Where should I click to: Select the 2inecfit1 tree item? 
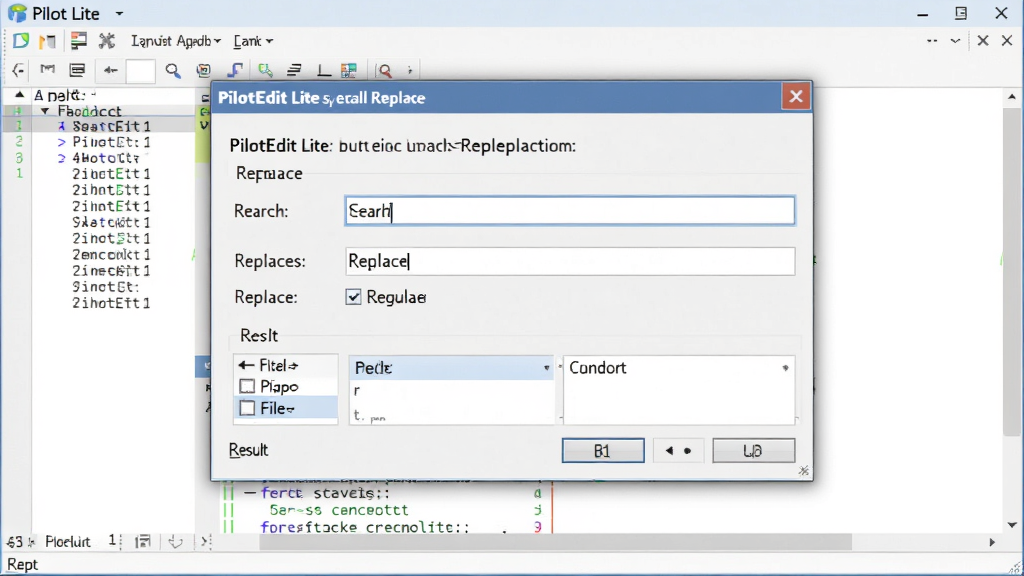click(111, 270)
